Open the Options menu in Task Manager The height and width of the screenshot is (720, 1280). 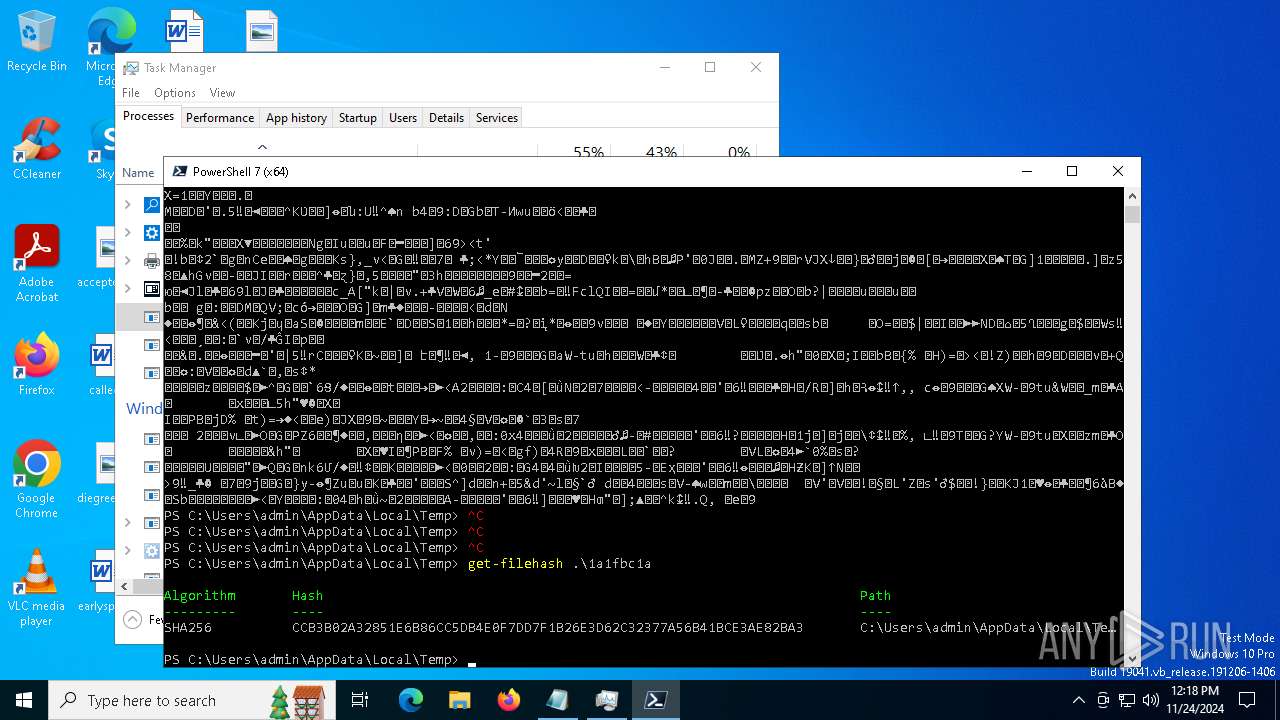point(175,93)
